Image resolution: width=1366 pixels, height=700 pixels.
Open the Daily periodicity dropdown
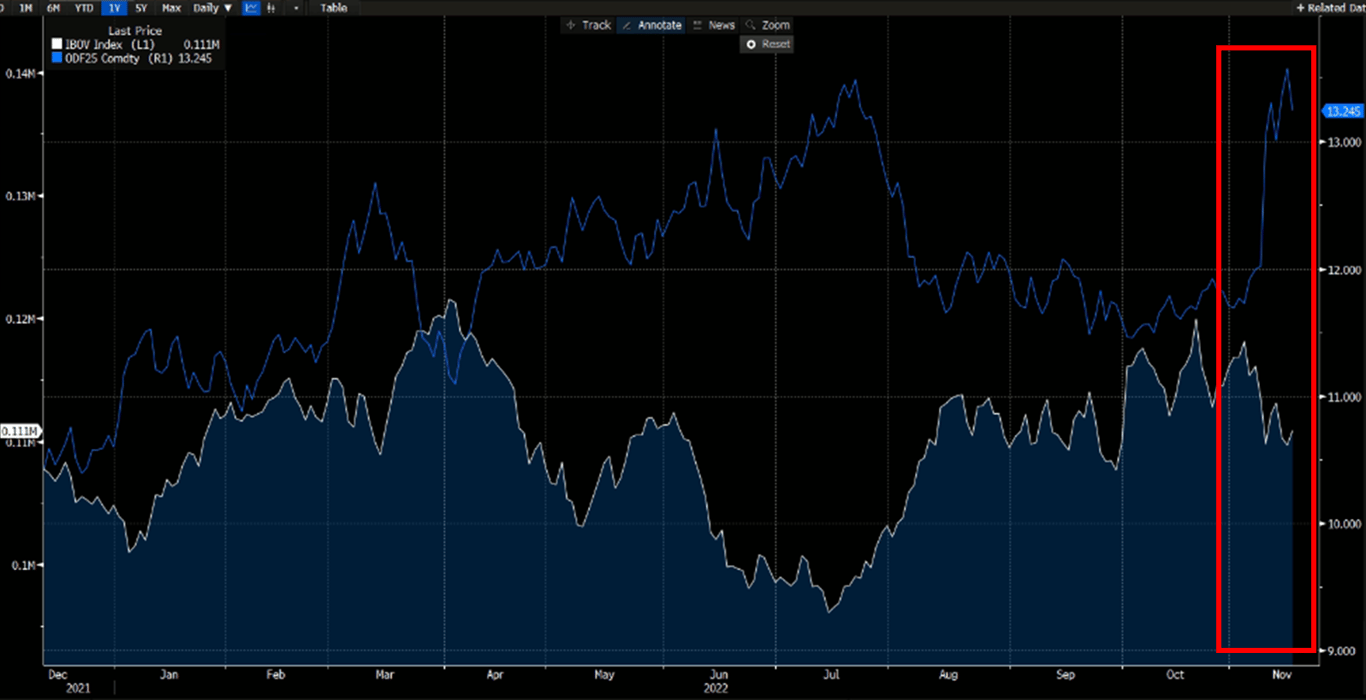212,8
